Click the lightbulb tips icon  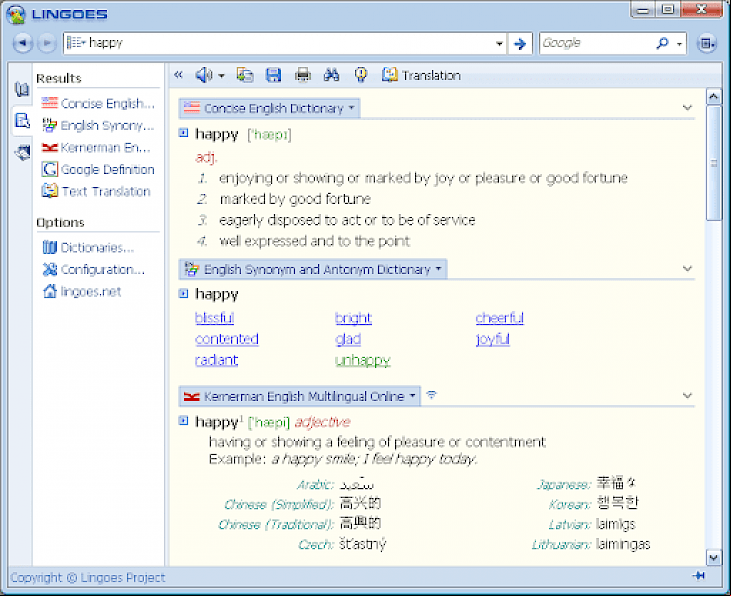coord(360,75)
